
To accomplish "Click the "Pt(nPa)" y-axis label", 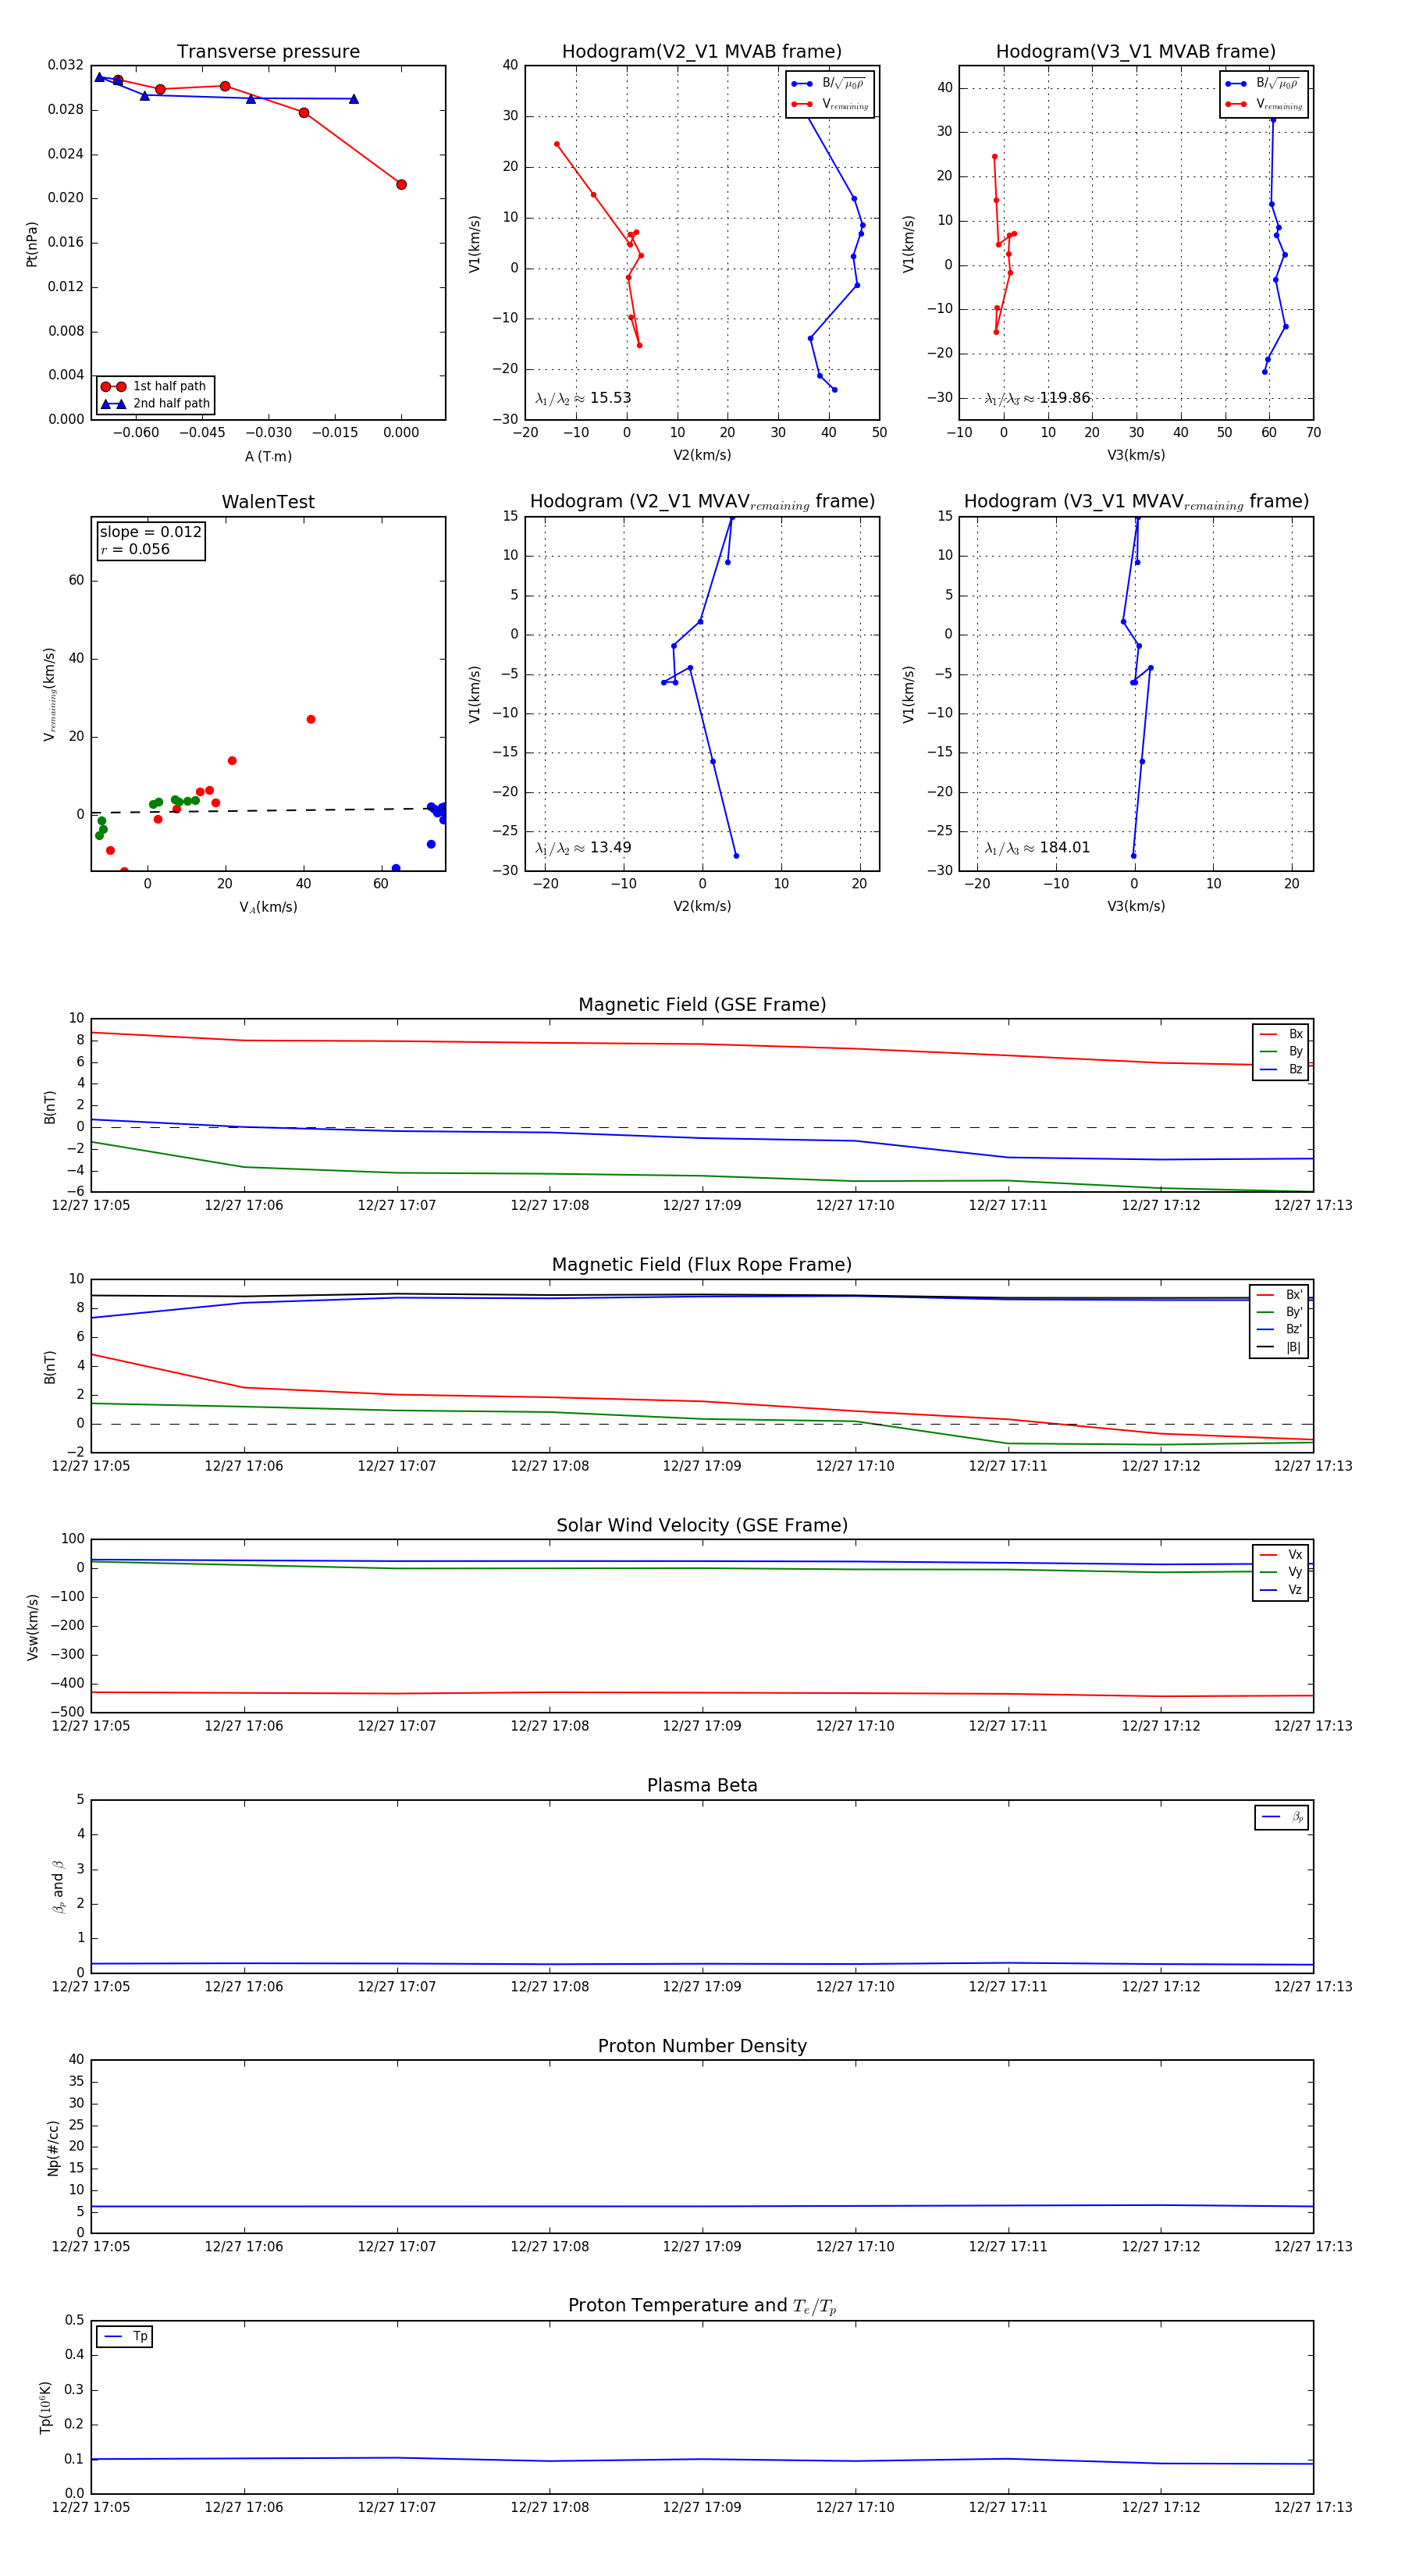I will tap(32, 244).
